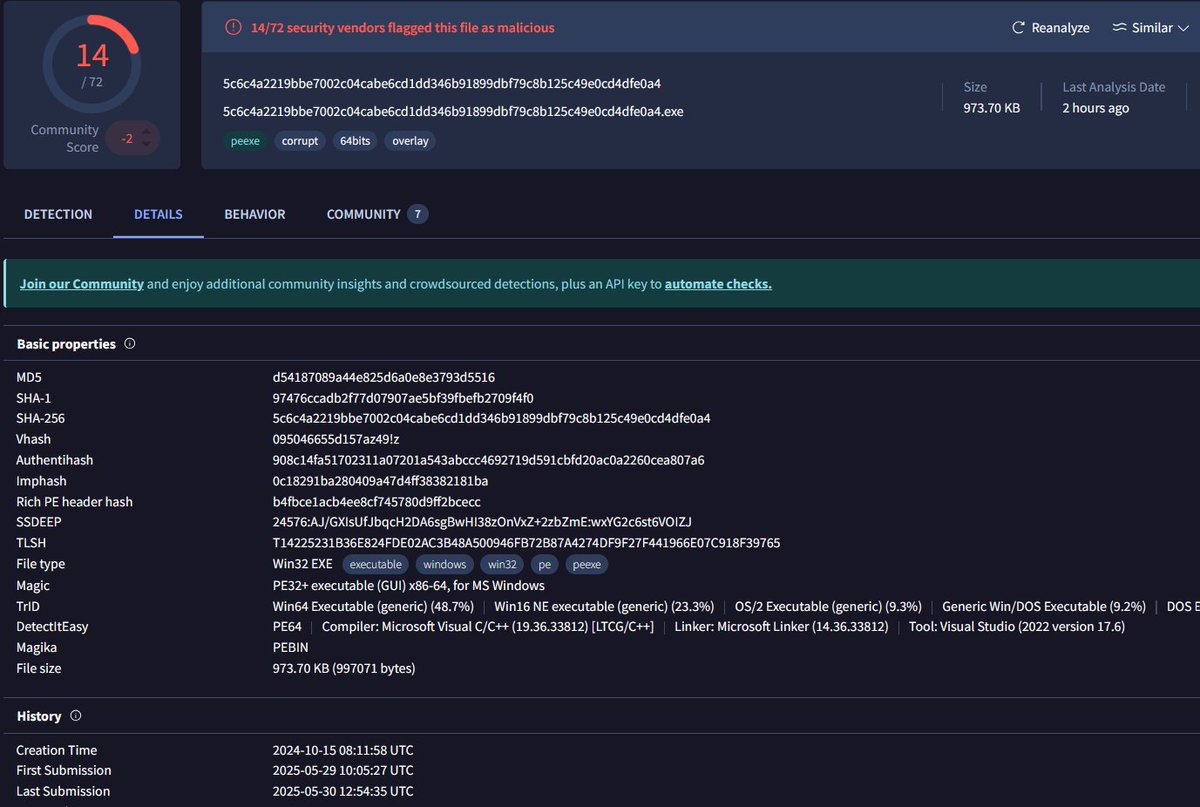The height and width of the screenshot is (807, 1200).
Task: Click the Win32 EXE file type text
Action: point(303,564)
